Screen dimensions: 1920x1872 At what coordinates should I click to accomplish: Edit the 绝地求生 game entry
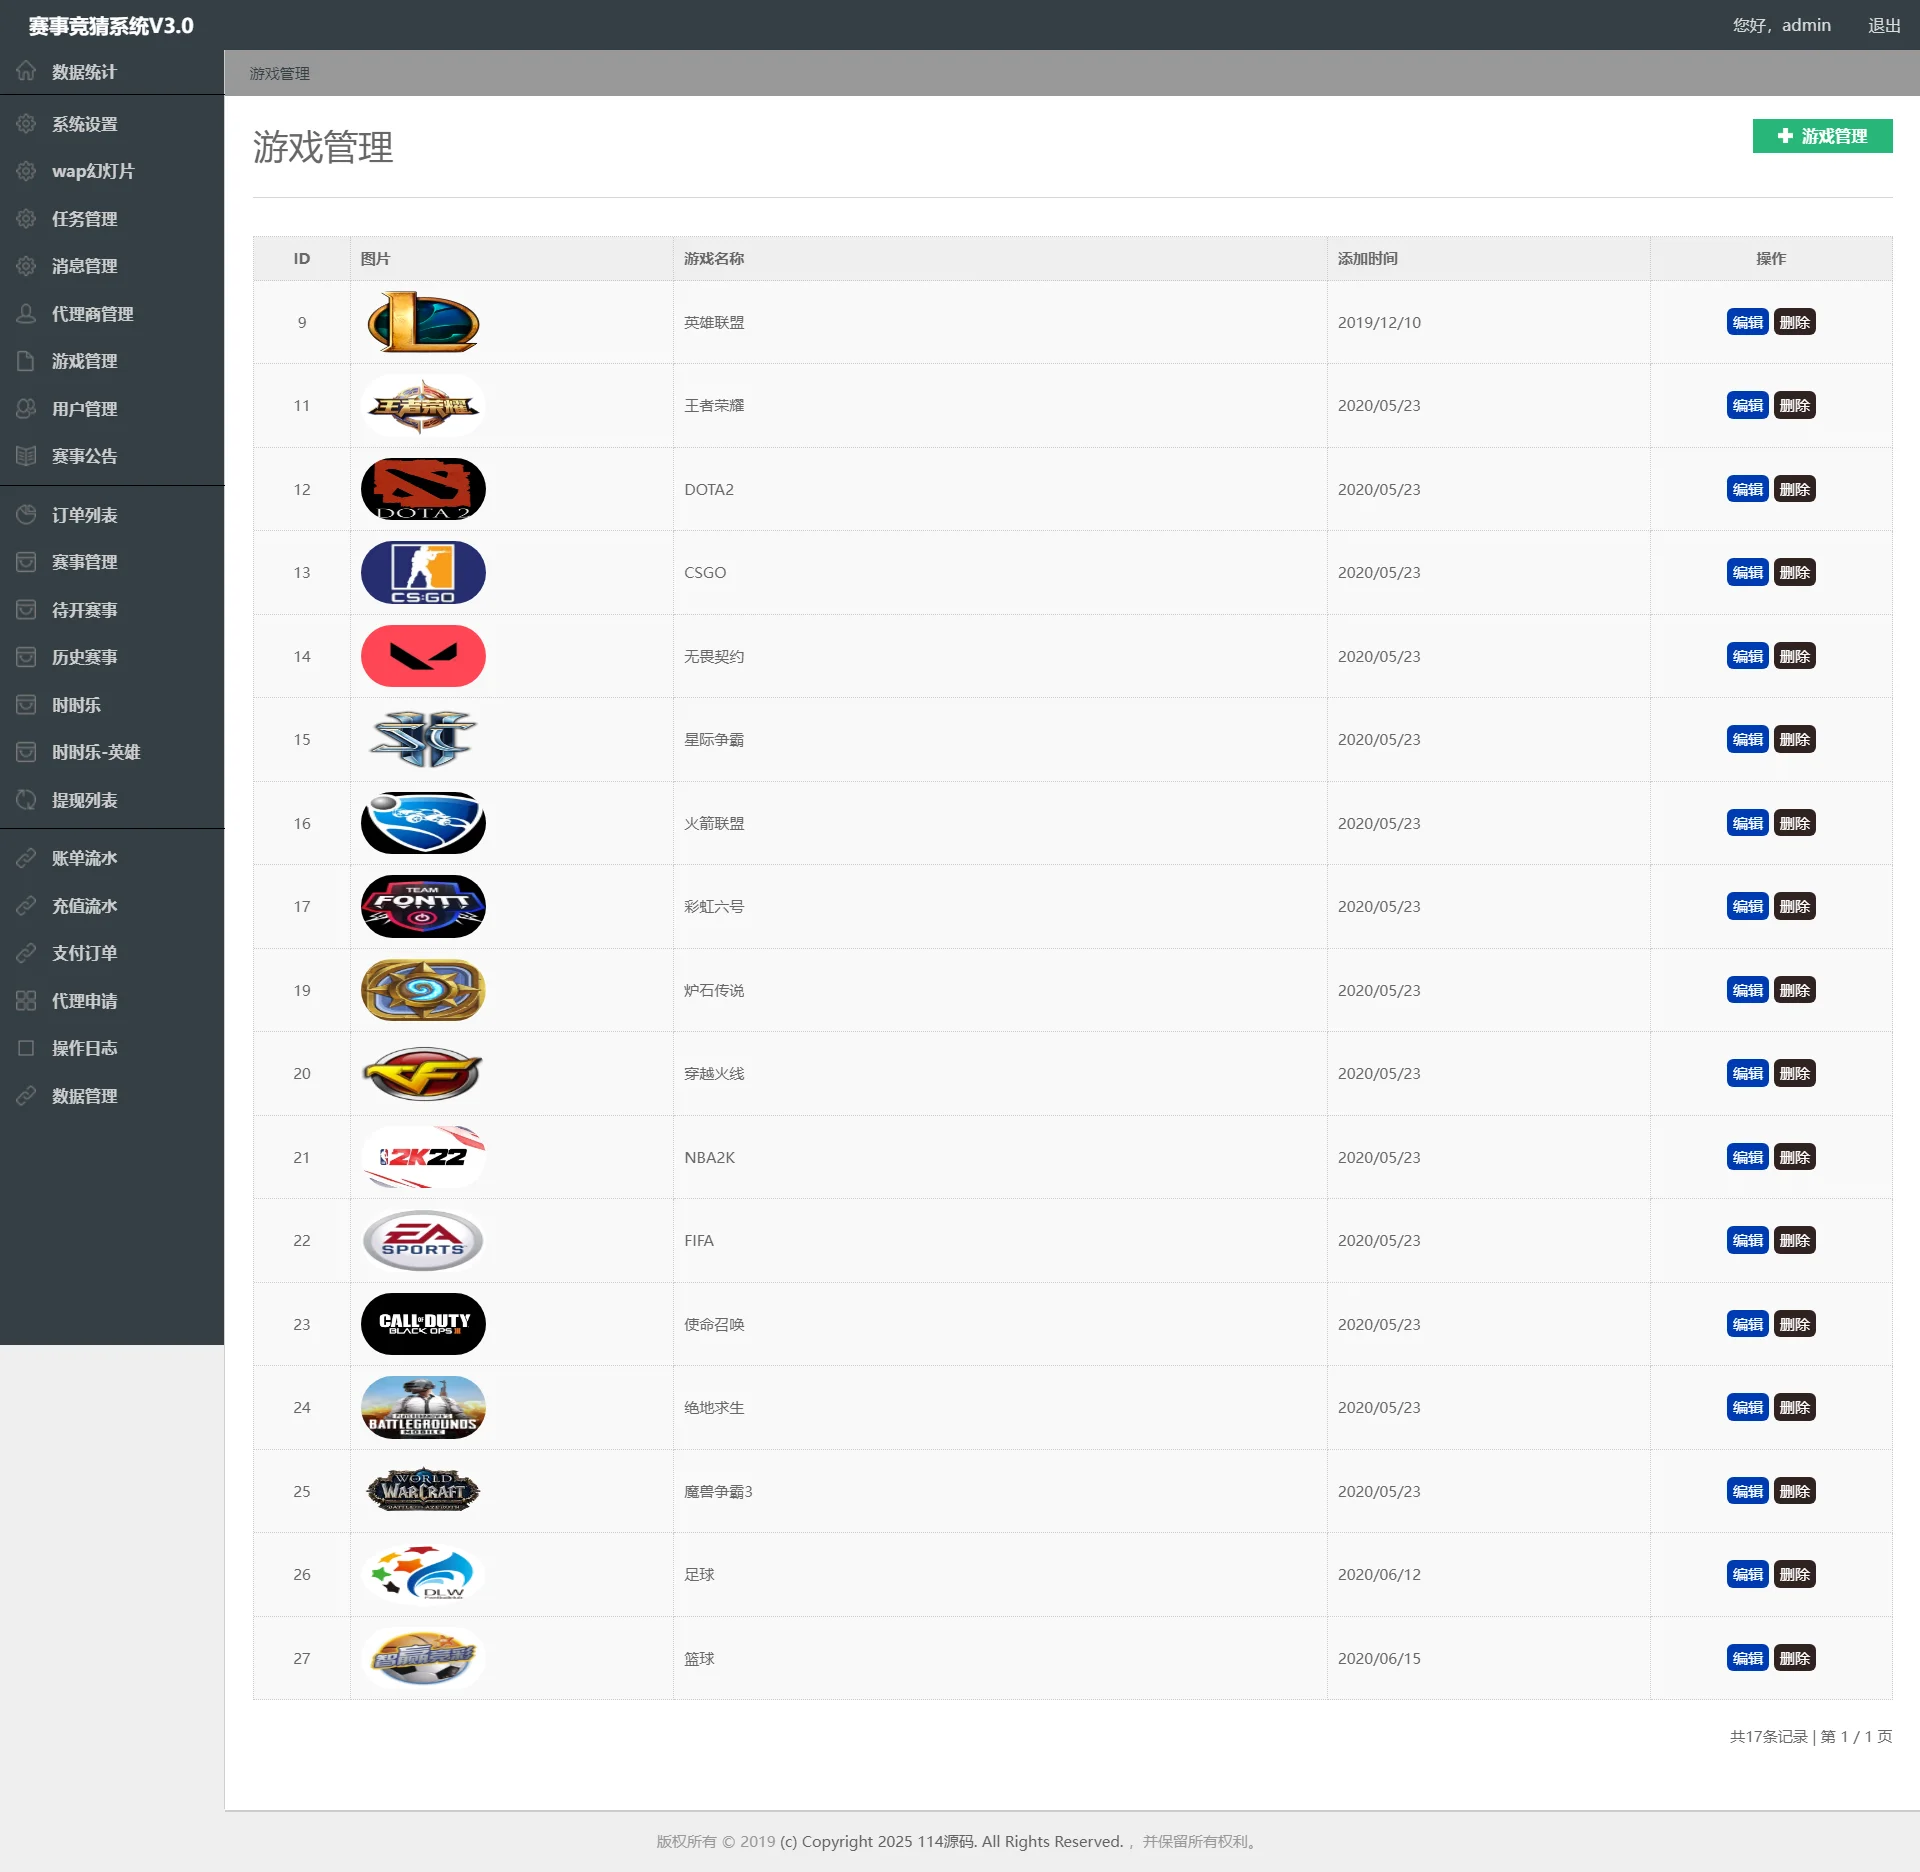(x=1747, y=1407)
